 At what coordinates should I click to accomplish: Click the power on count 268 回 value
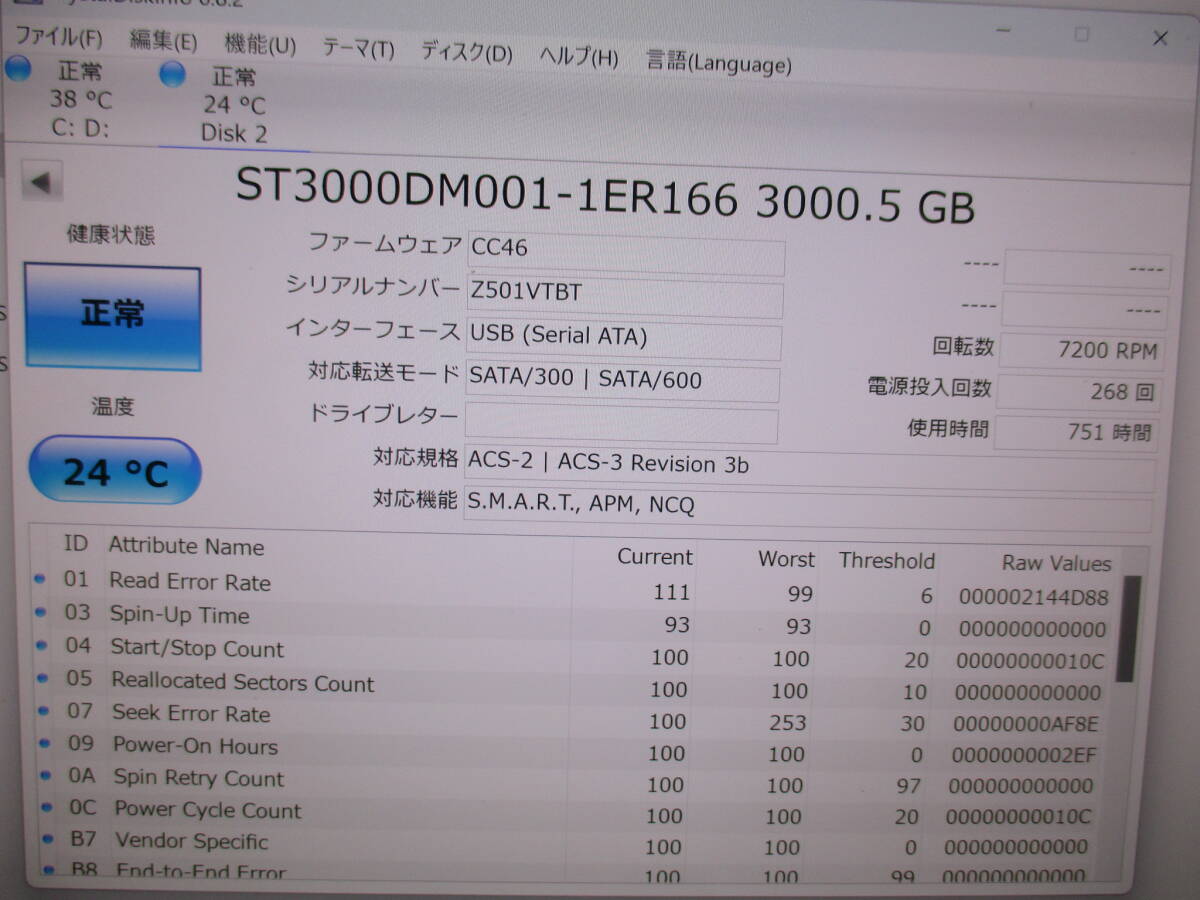pos(1079,391)
